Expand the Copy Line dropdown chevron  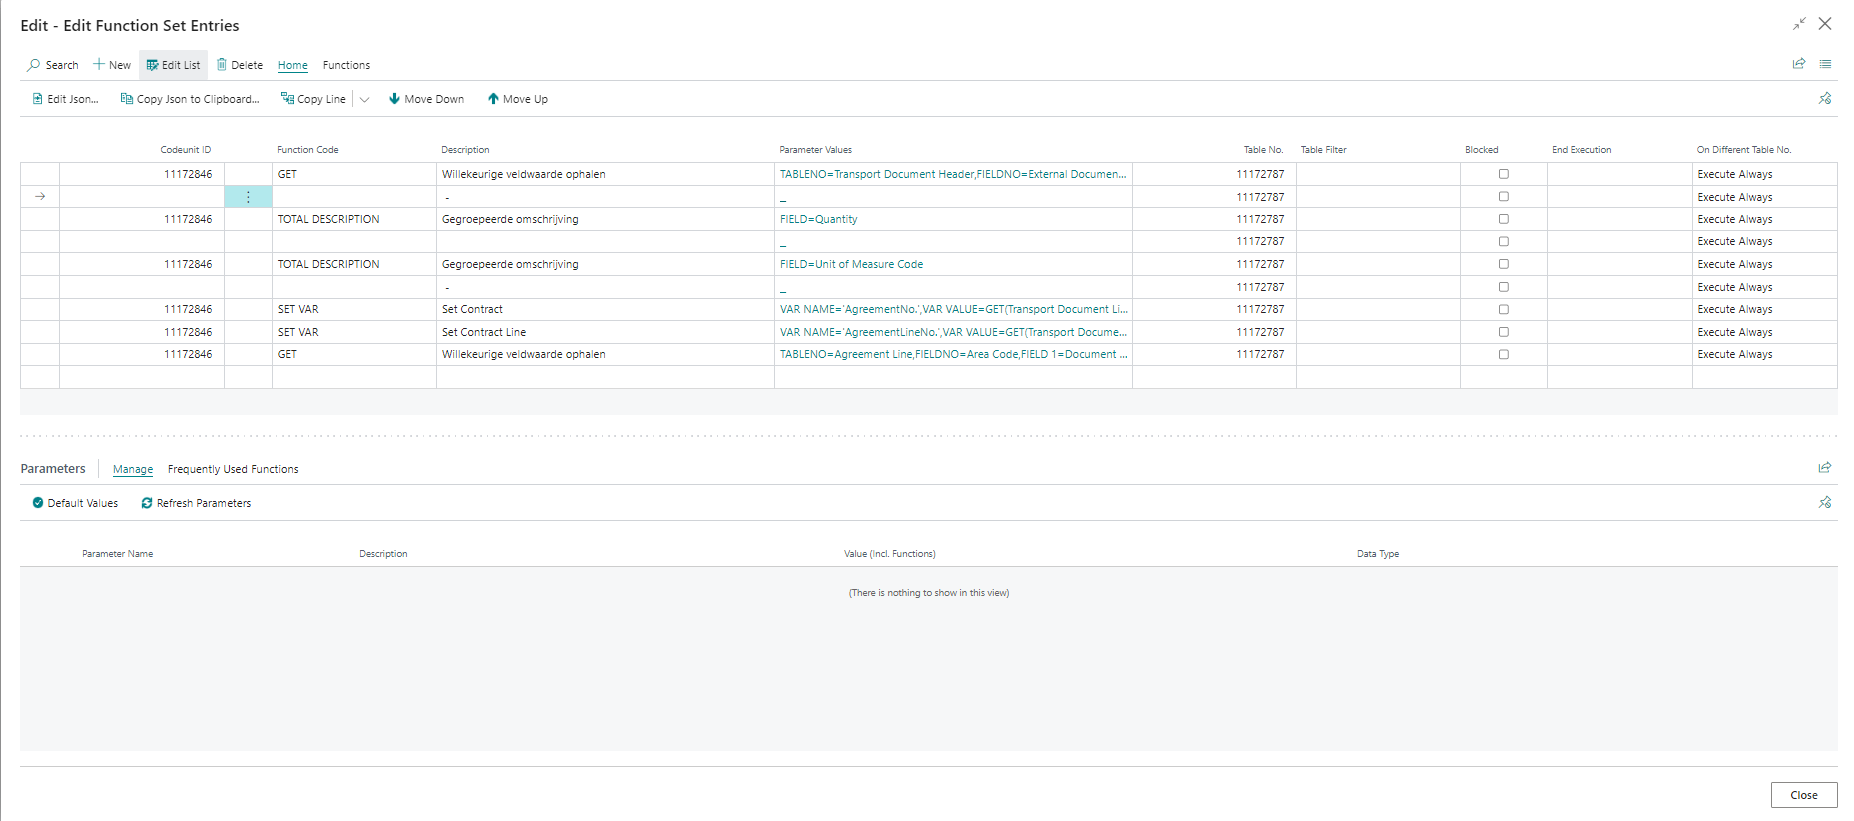tap(364, 99)
